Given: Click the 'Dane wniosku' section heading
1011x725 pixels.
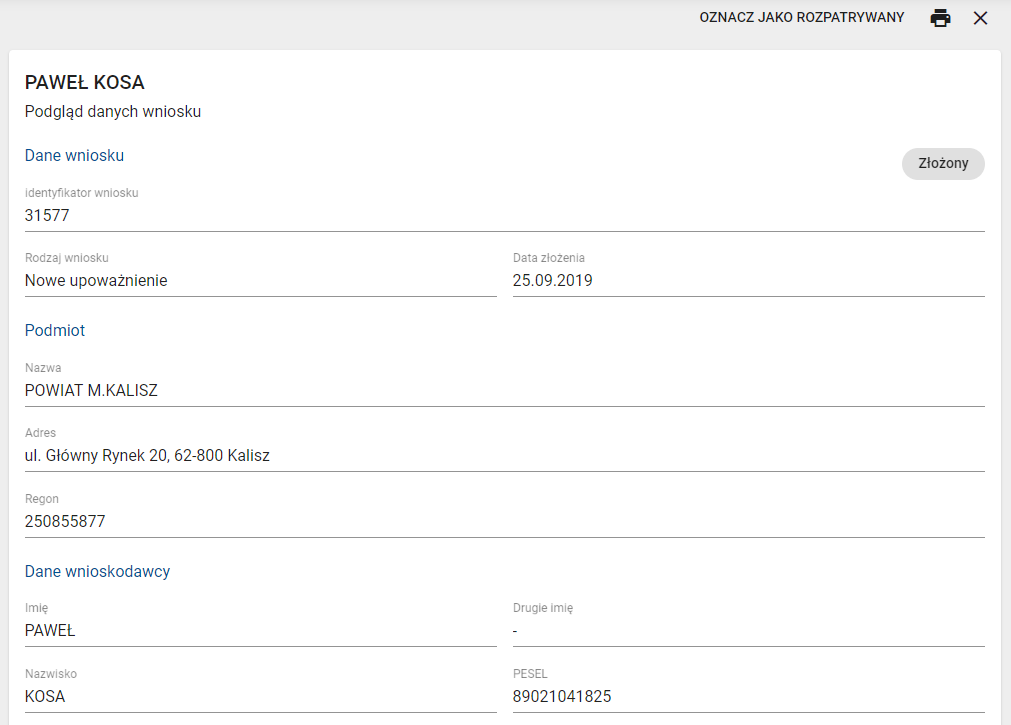Looking at the screenshot, I should 74,156.
